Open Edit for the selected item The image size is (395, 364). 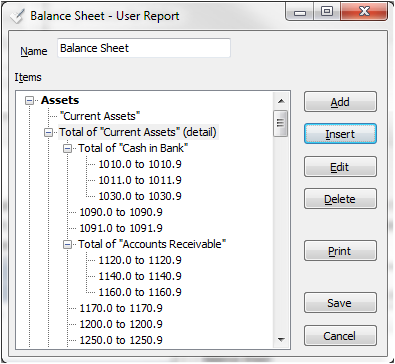click(340, 167)
